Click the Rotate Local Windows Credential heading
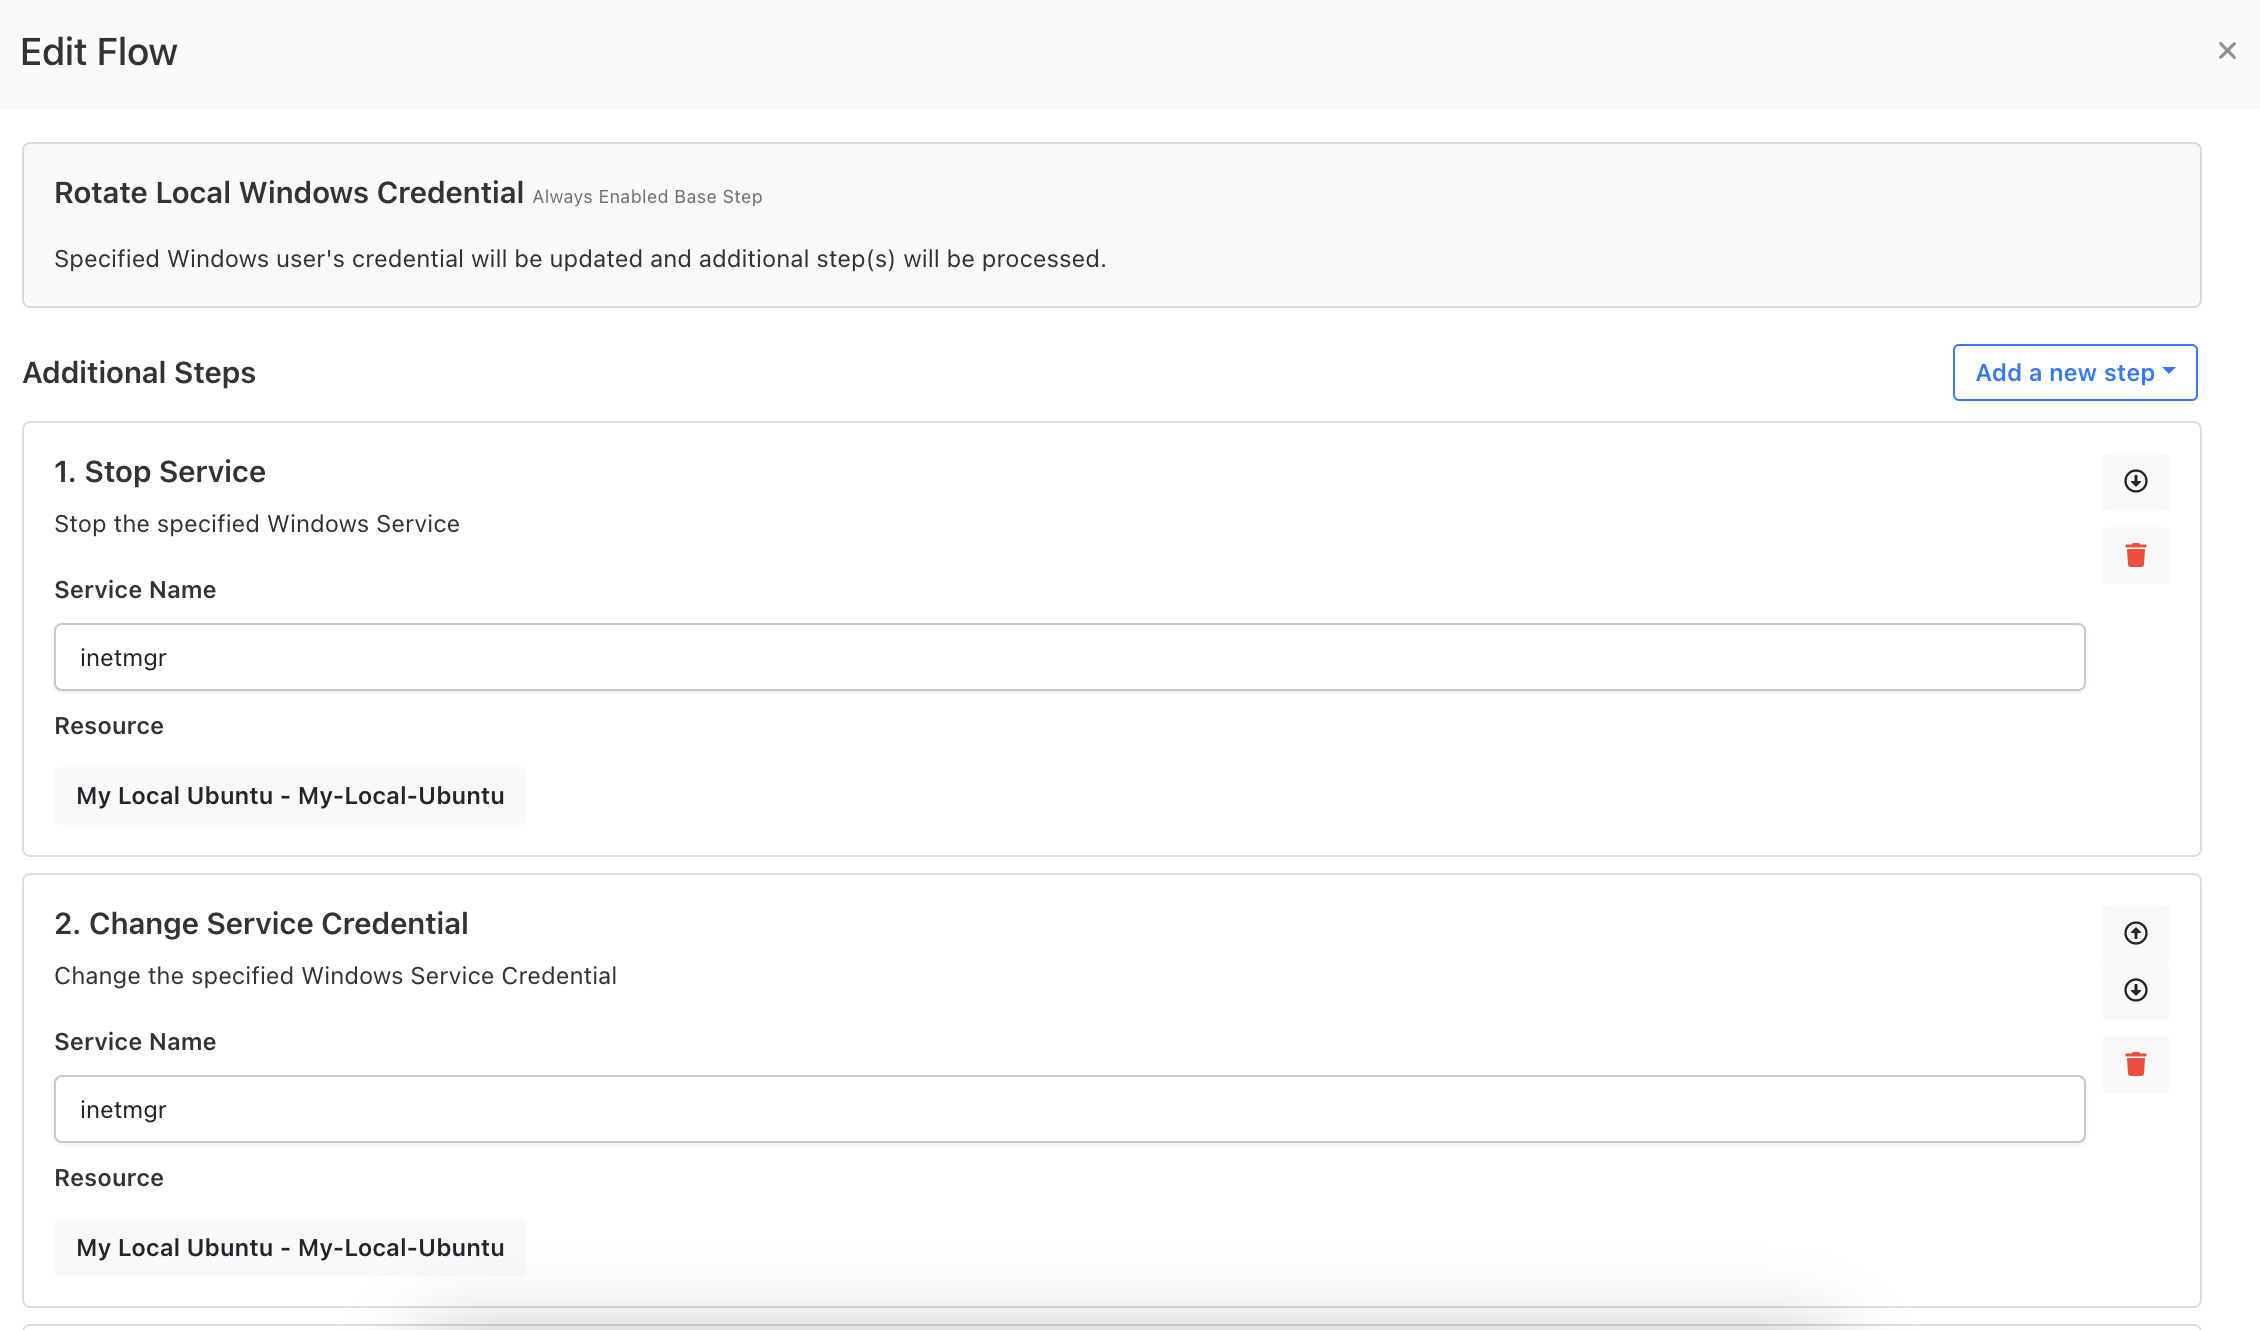This screenshot has width=2260, height=1330. pyautogui.click(x=289, y=193)
